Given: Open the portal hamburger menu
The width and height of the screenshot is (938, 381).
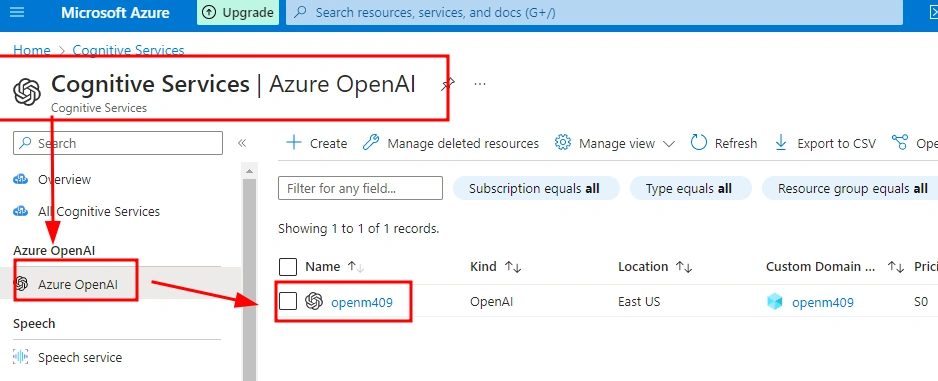Looking at the screenshot, I should (17, 12).
